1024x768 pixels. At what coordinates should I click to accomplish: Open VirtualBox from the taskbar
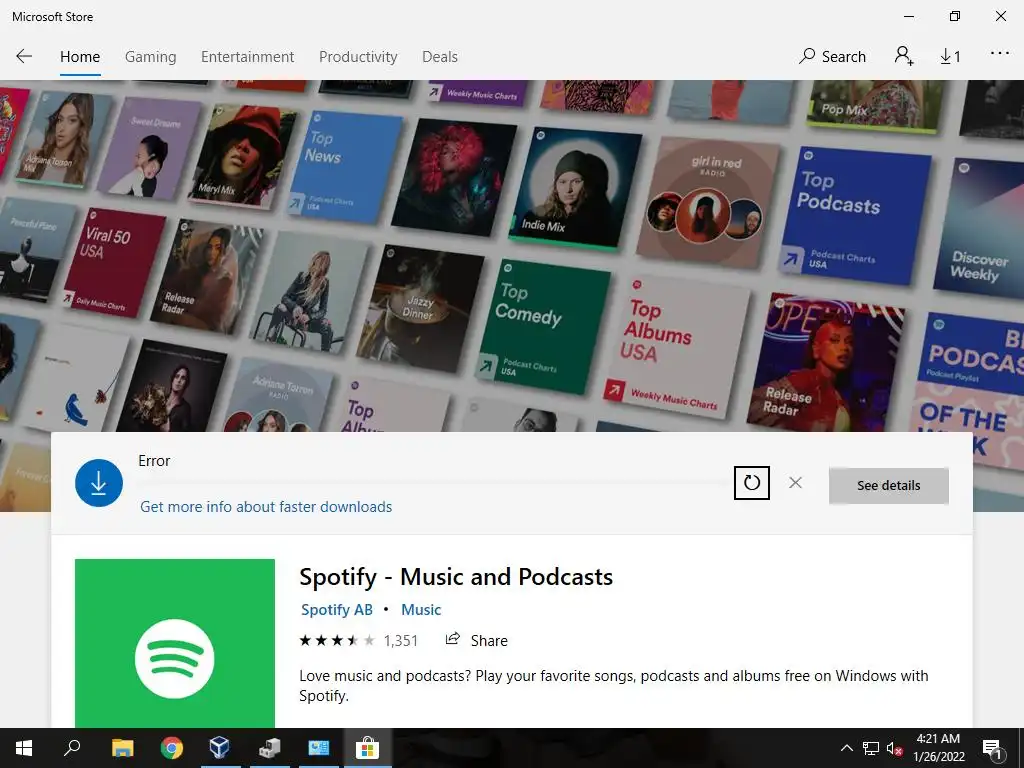220,748
